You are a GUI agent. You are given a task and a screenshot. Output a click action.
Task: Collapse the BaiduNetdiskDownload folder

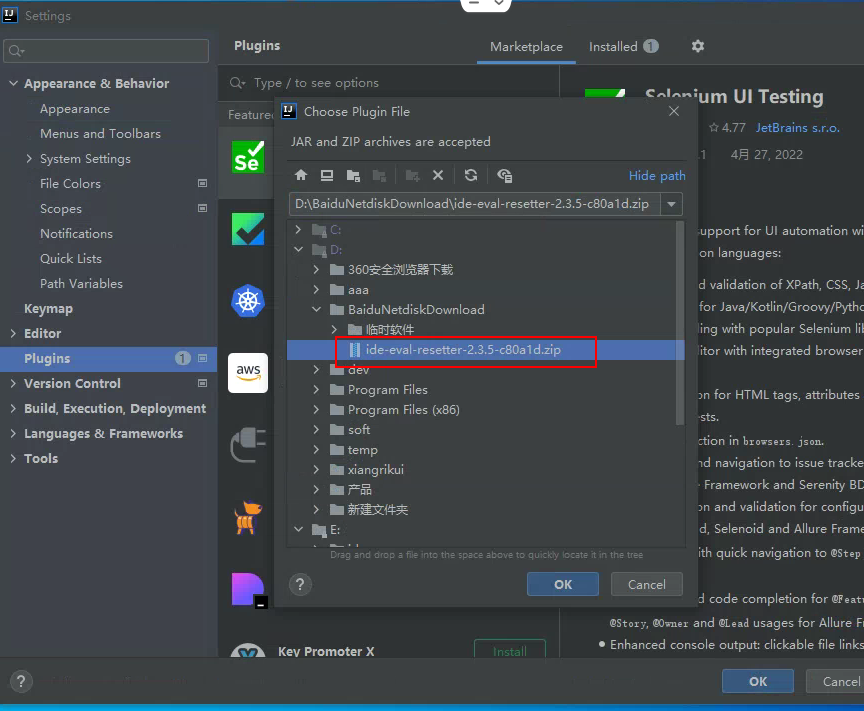coord(317,310)
